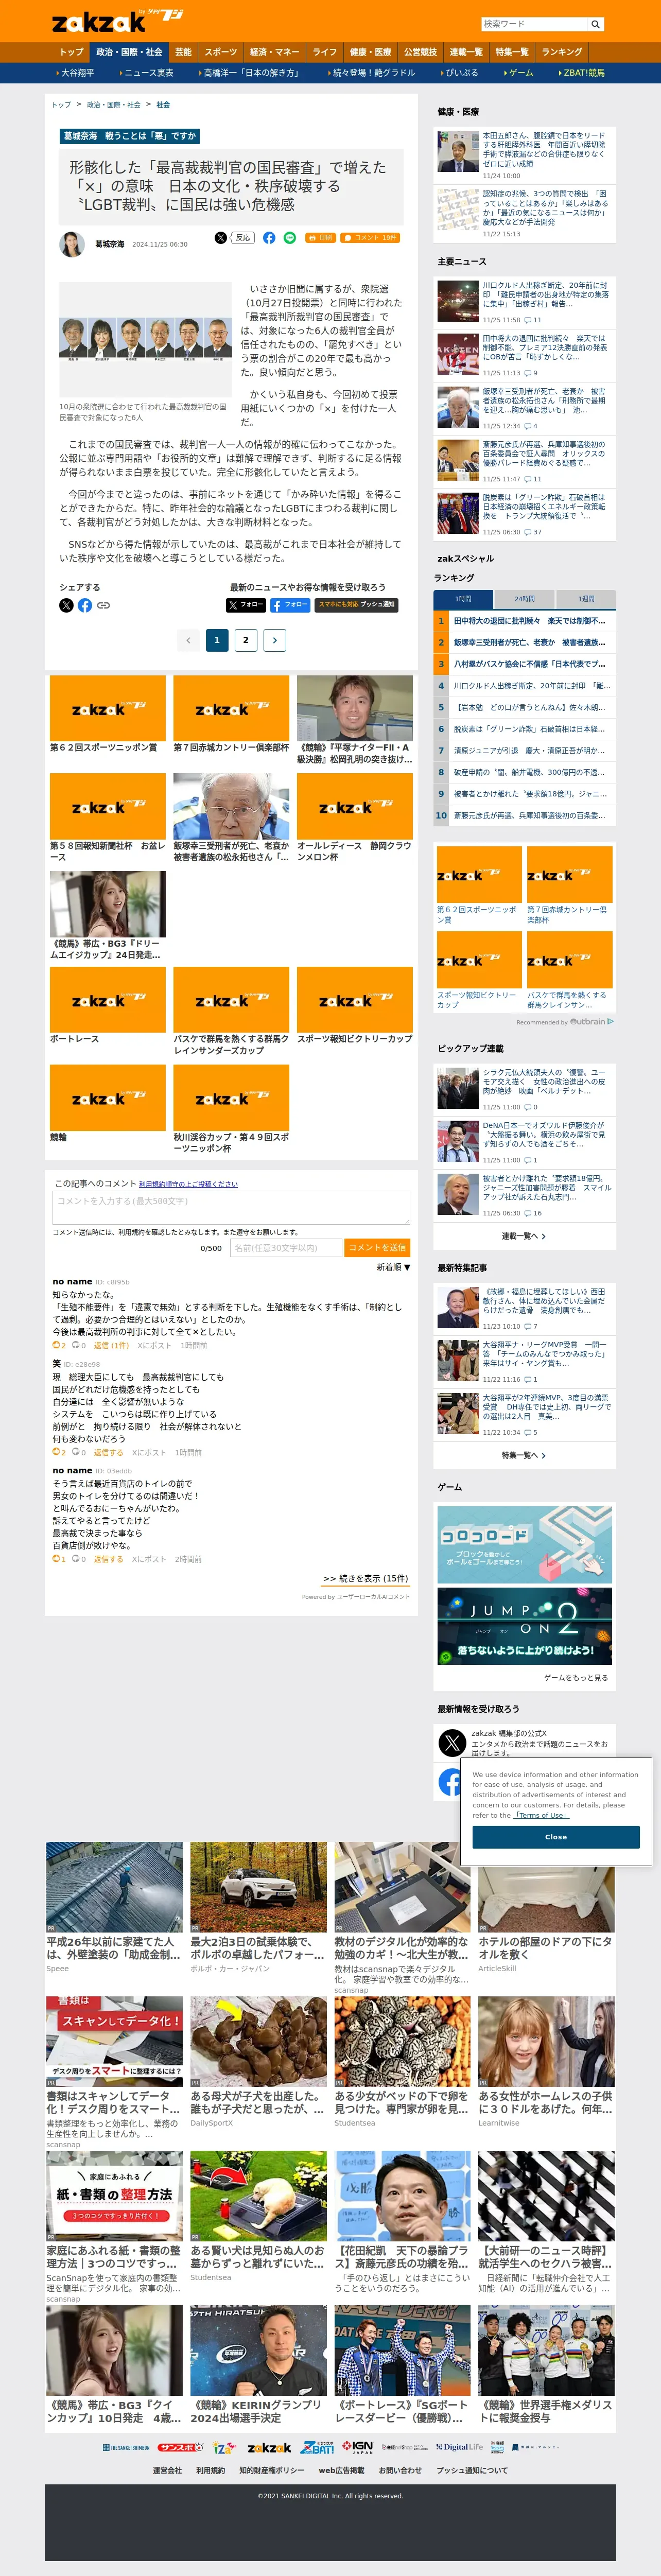Click Xにポスト on comment ID 03eddb
This screenshot has height=2576, width=661.
click(x=149, y=1559)
